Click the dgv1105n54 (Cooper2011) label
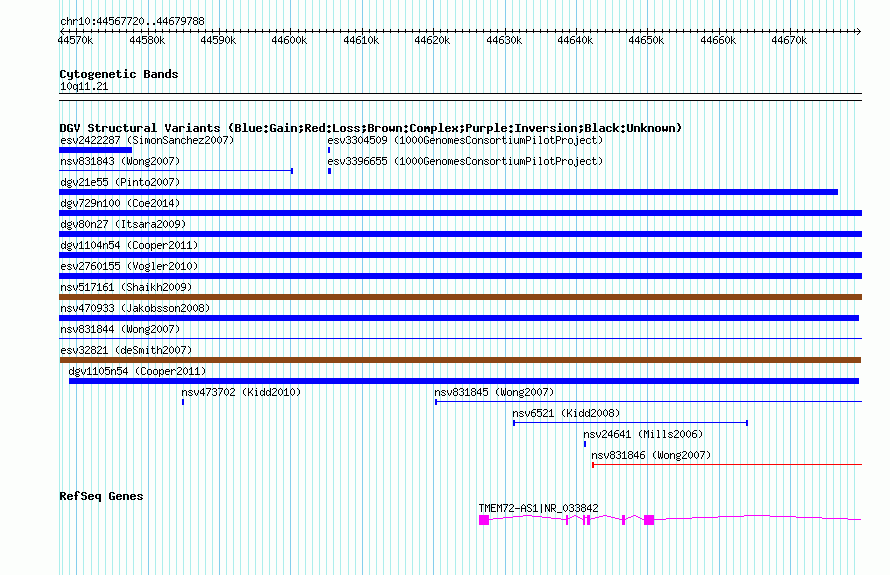Screen dimensions: 890x575 pos(137,371)
